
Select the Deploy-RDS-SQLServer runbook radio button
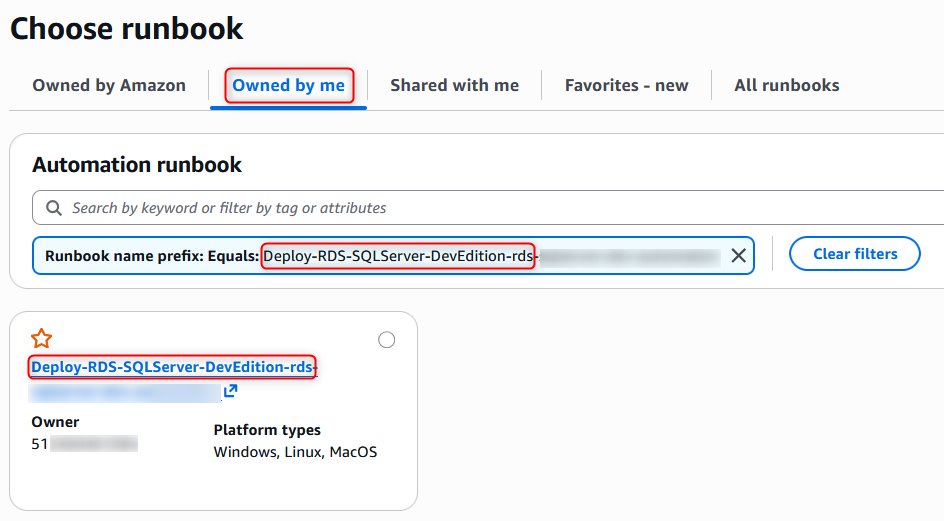point(387,340)
